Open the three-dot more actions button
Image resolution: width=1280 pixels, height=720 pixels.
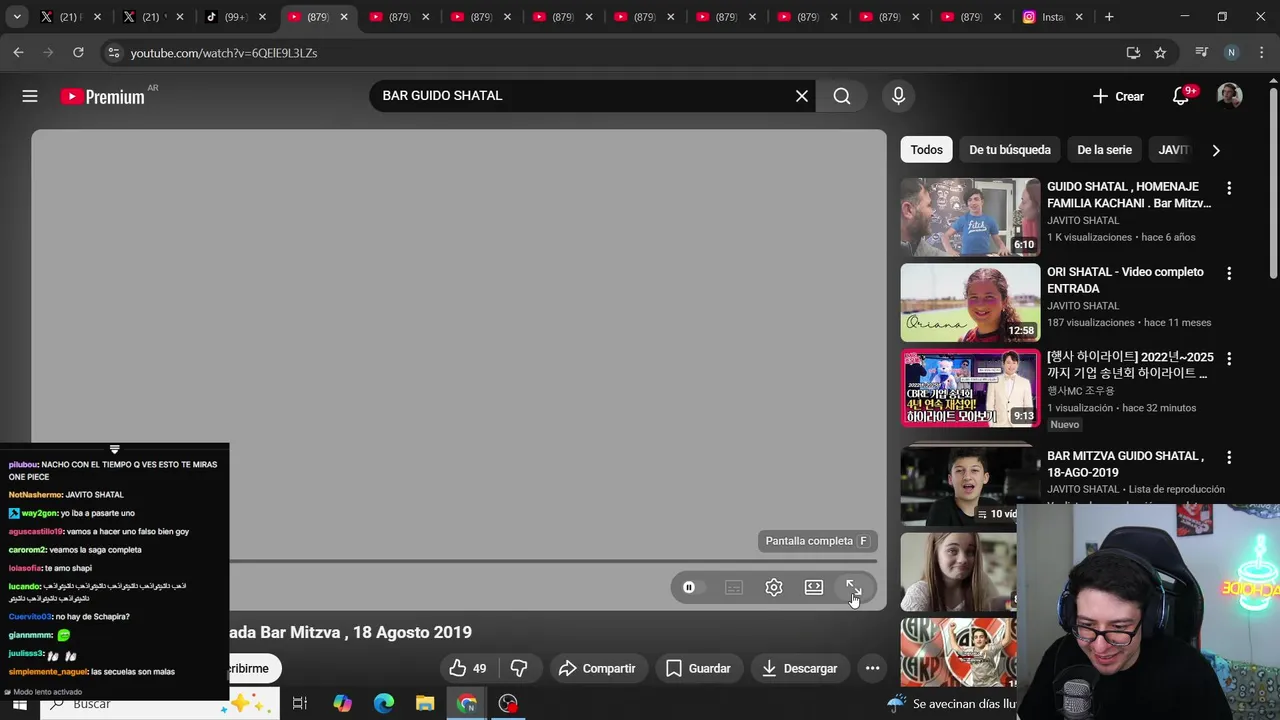tap(872, 668)
